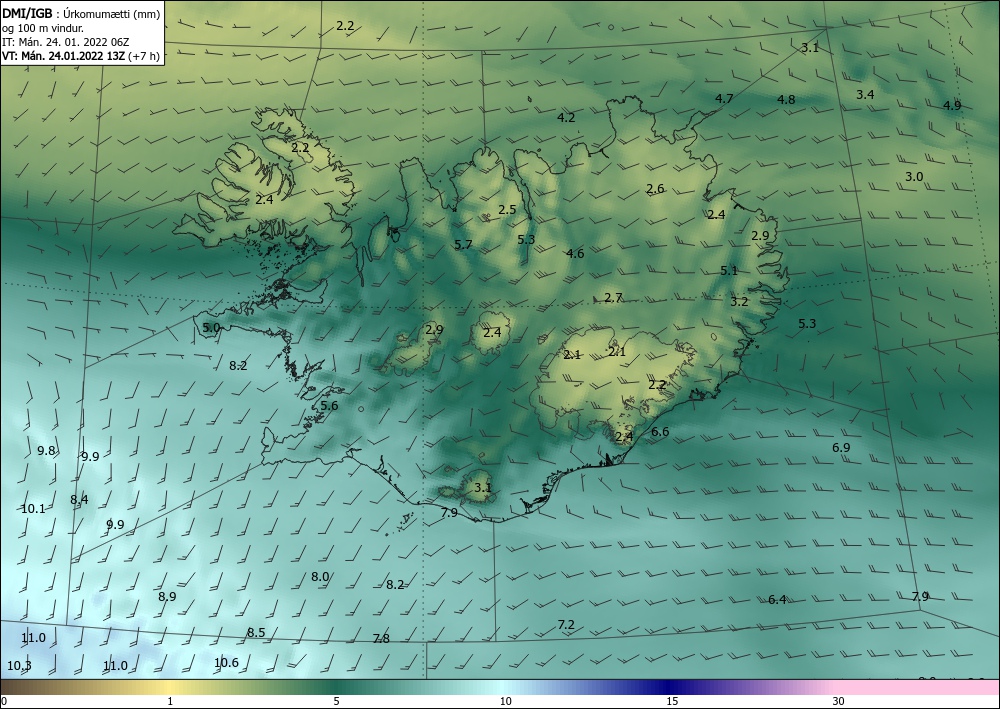Click the brown end of the colour scale
The height and width of the screenshot is (709, 1000).
pyautogui.click(x=13, y=687)
